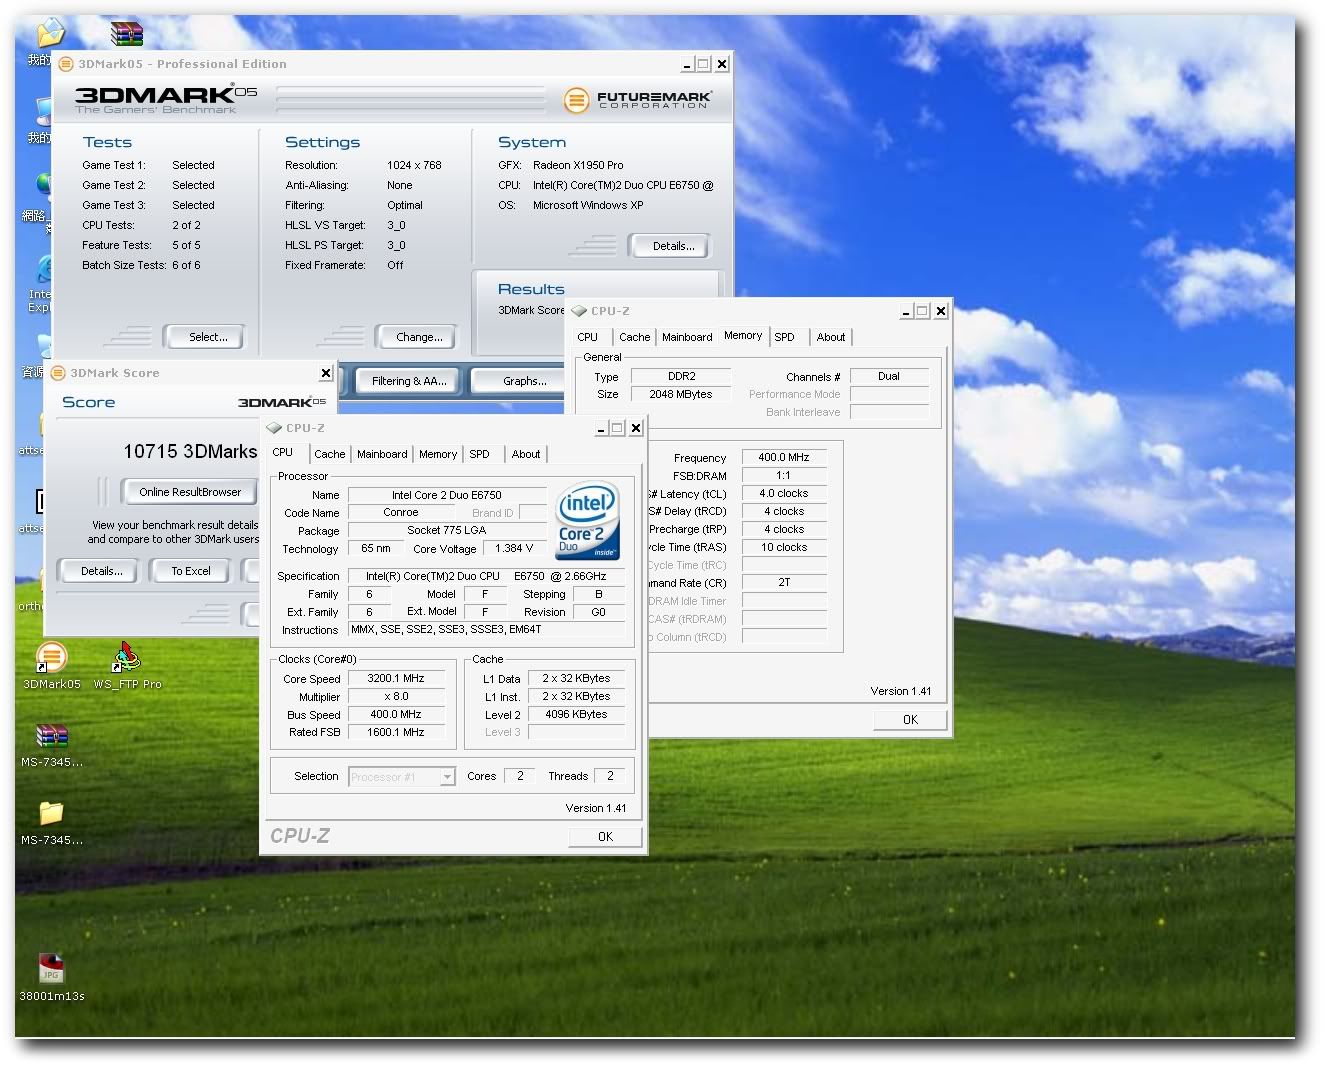Click the Command Rate 2T field

pos(784,582)
